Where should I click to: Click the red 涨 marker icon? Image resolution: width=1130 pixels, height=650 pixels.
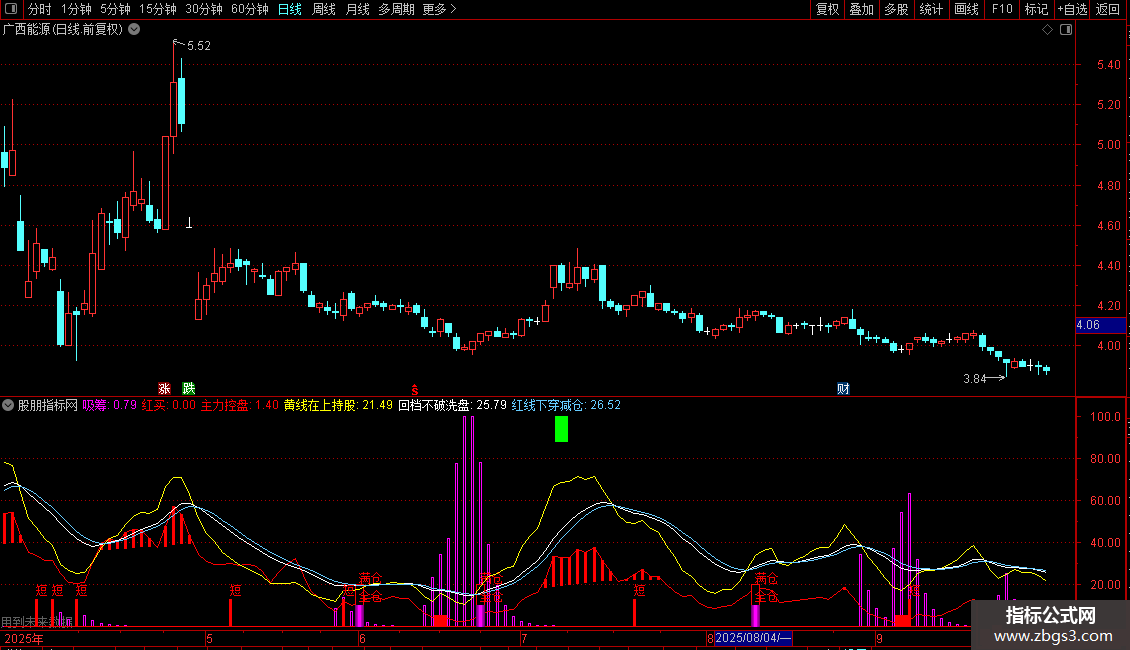164,389
